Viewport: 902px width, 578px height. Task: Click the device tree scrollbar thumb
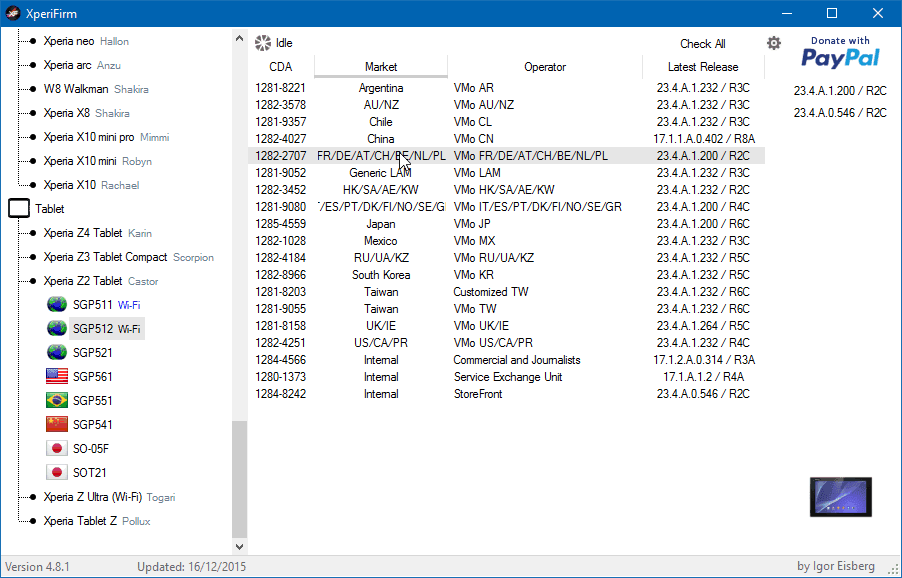pos(239,479)
